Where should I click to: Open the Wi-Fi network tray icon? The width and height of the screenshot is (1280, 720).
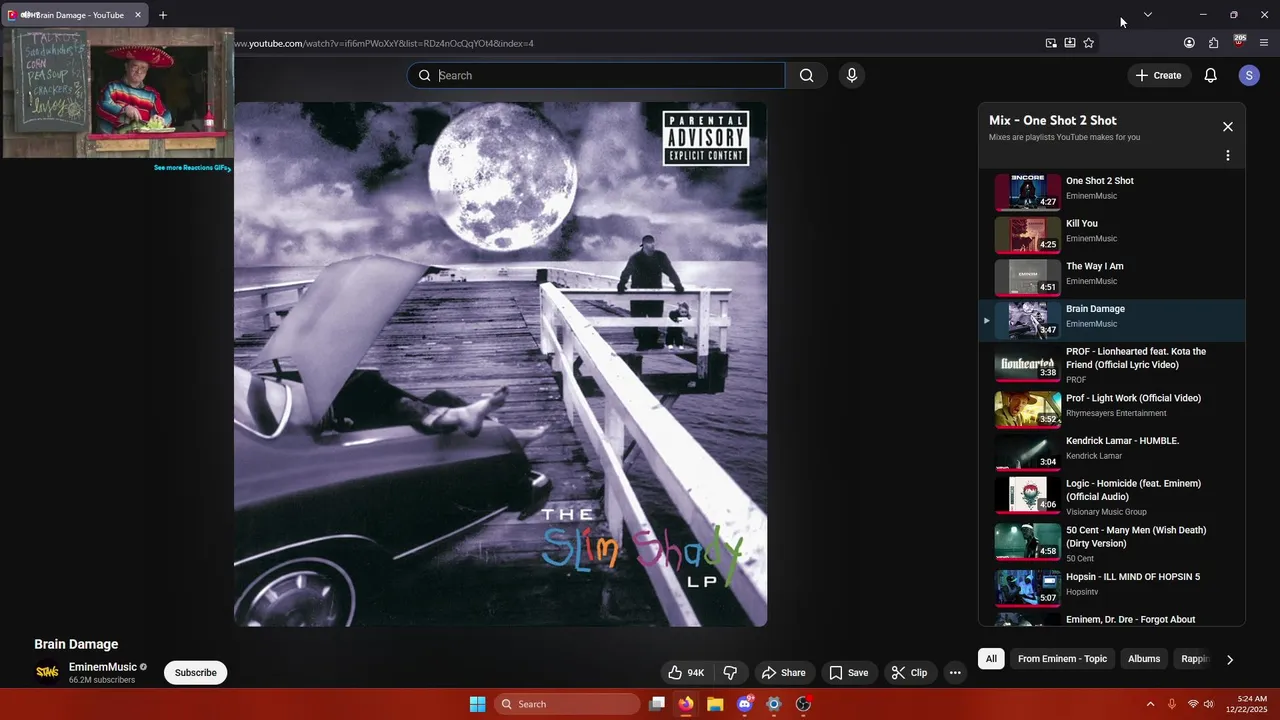point(1193,704)
